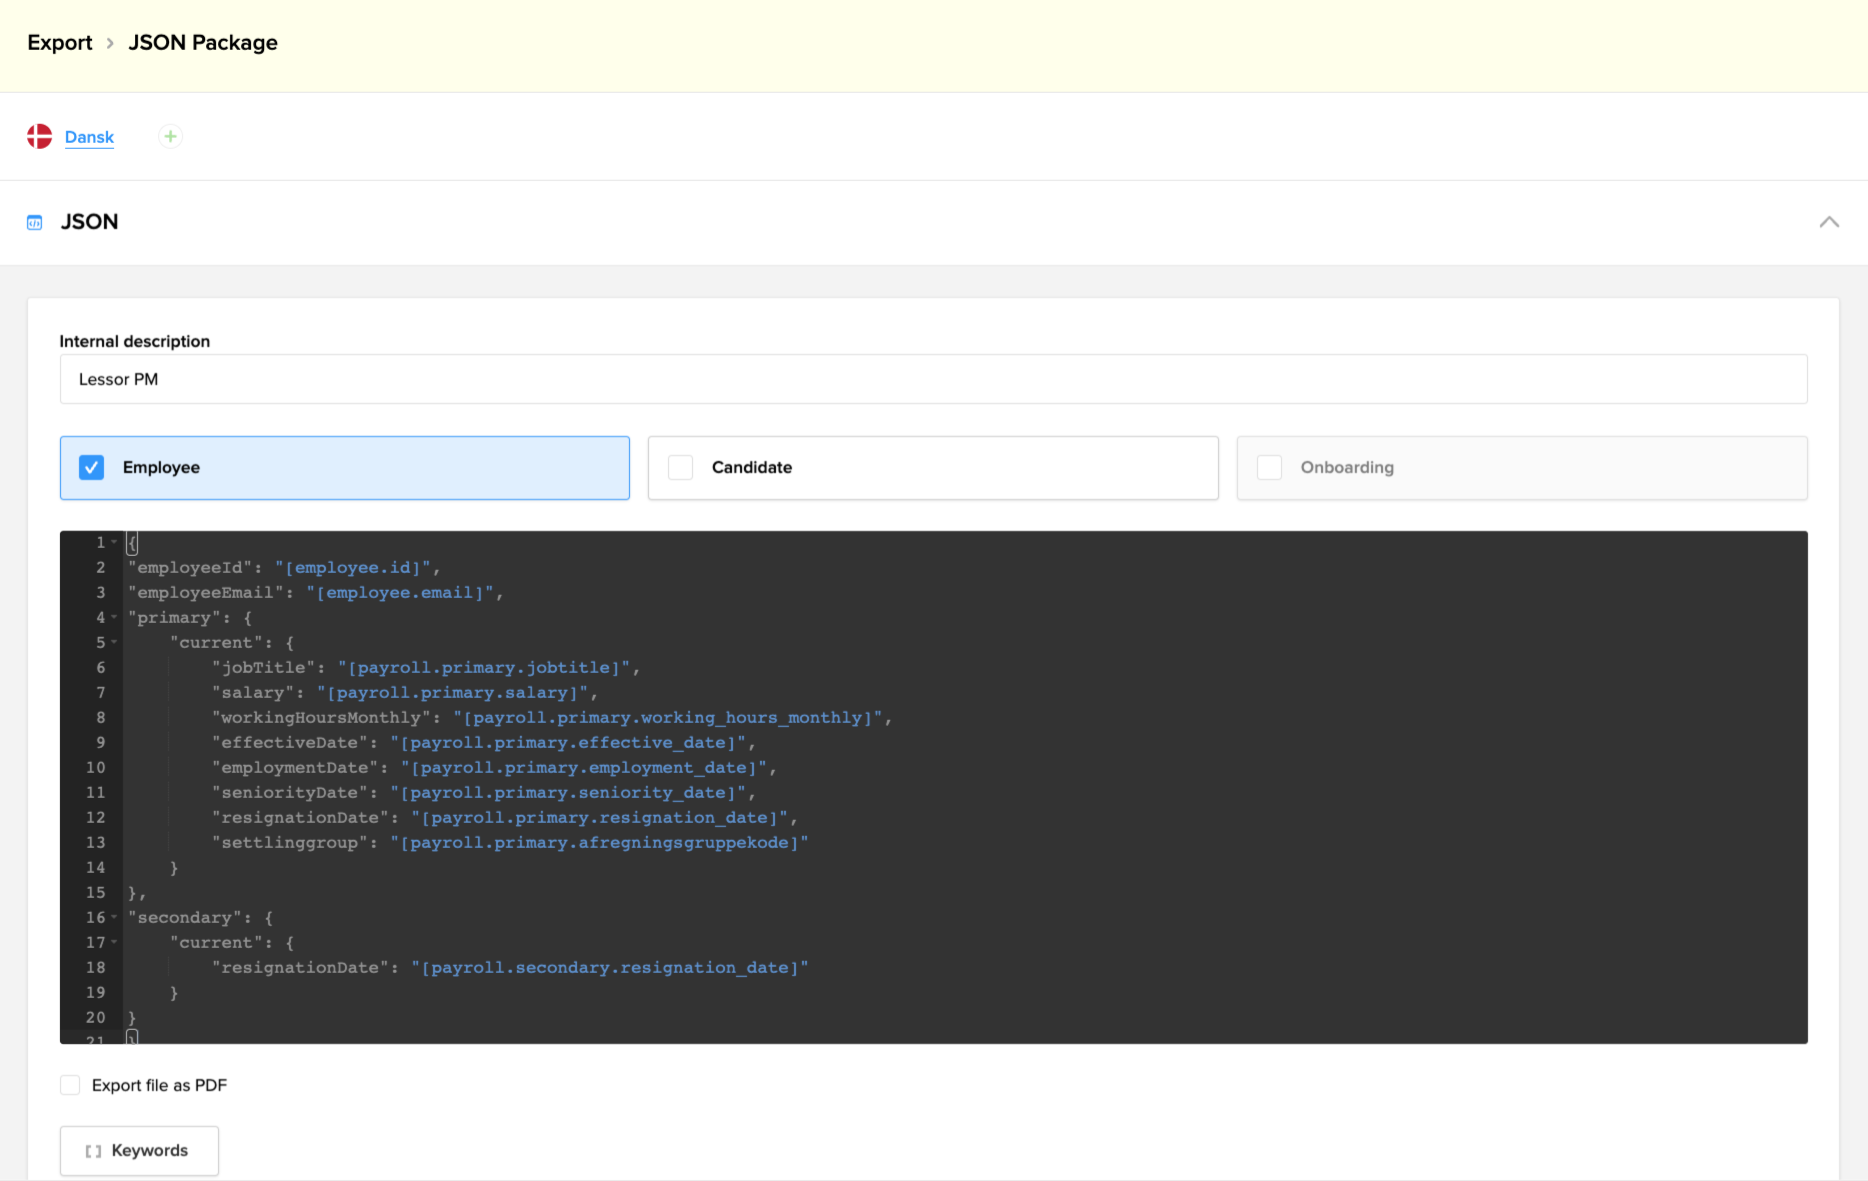Select the Dansk language tab
Image resolution: width=1868 pixels, height=1181 pixels.
point(89,137)
